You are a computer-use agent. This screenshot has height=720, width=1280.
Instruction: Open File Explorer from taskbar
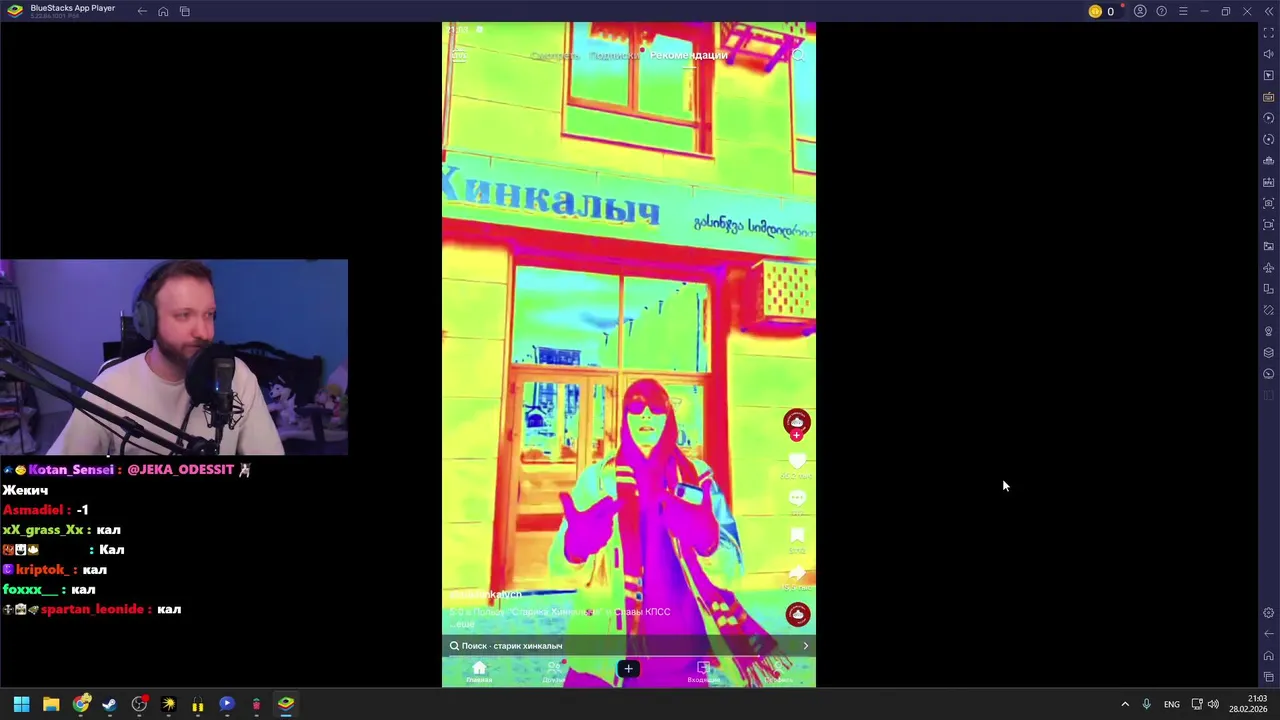(51, 704)
